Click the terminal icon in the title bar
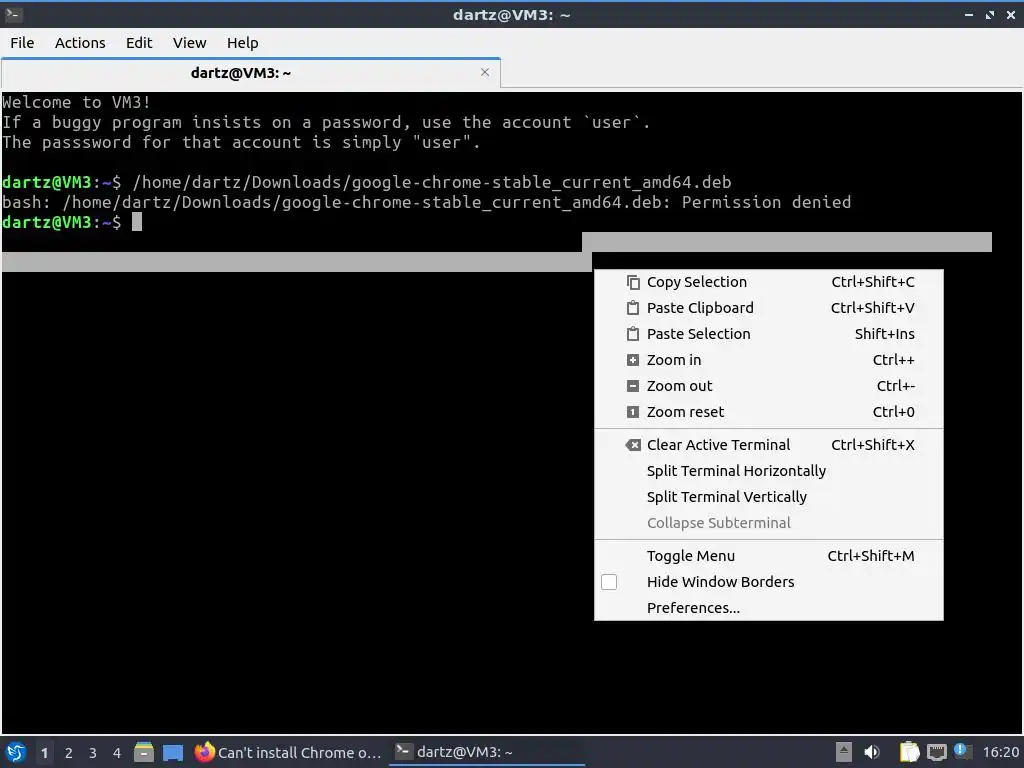The width and height of the screenshot is (1024, 768). tap(13, 14)
